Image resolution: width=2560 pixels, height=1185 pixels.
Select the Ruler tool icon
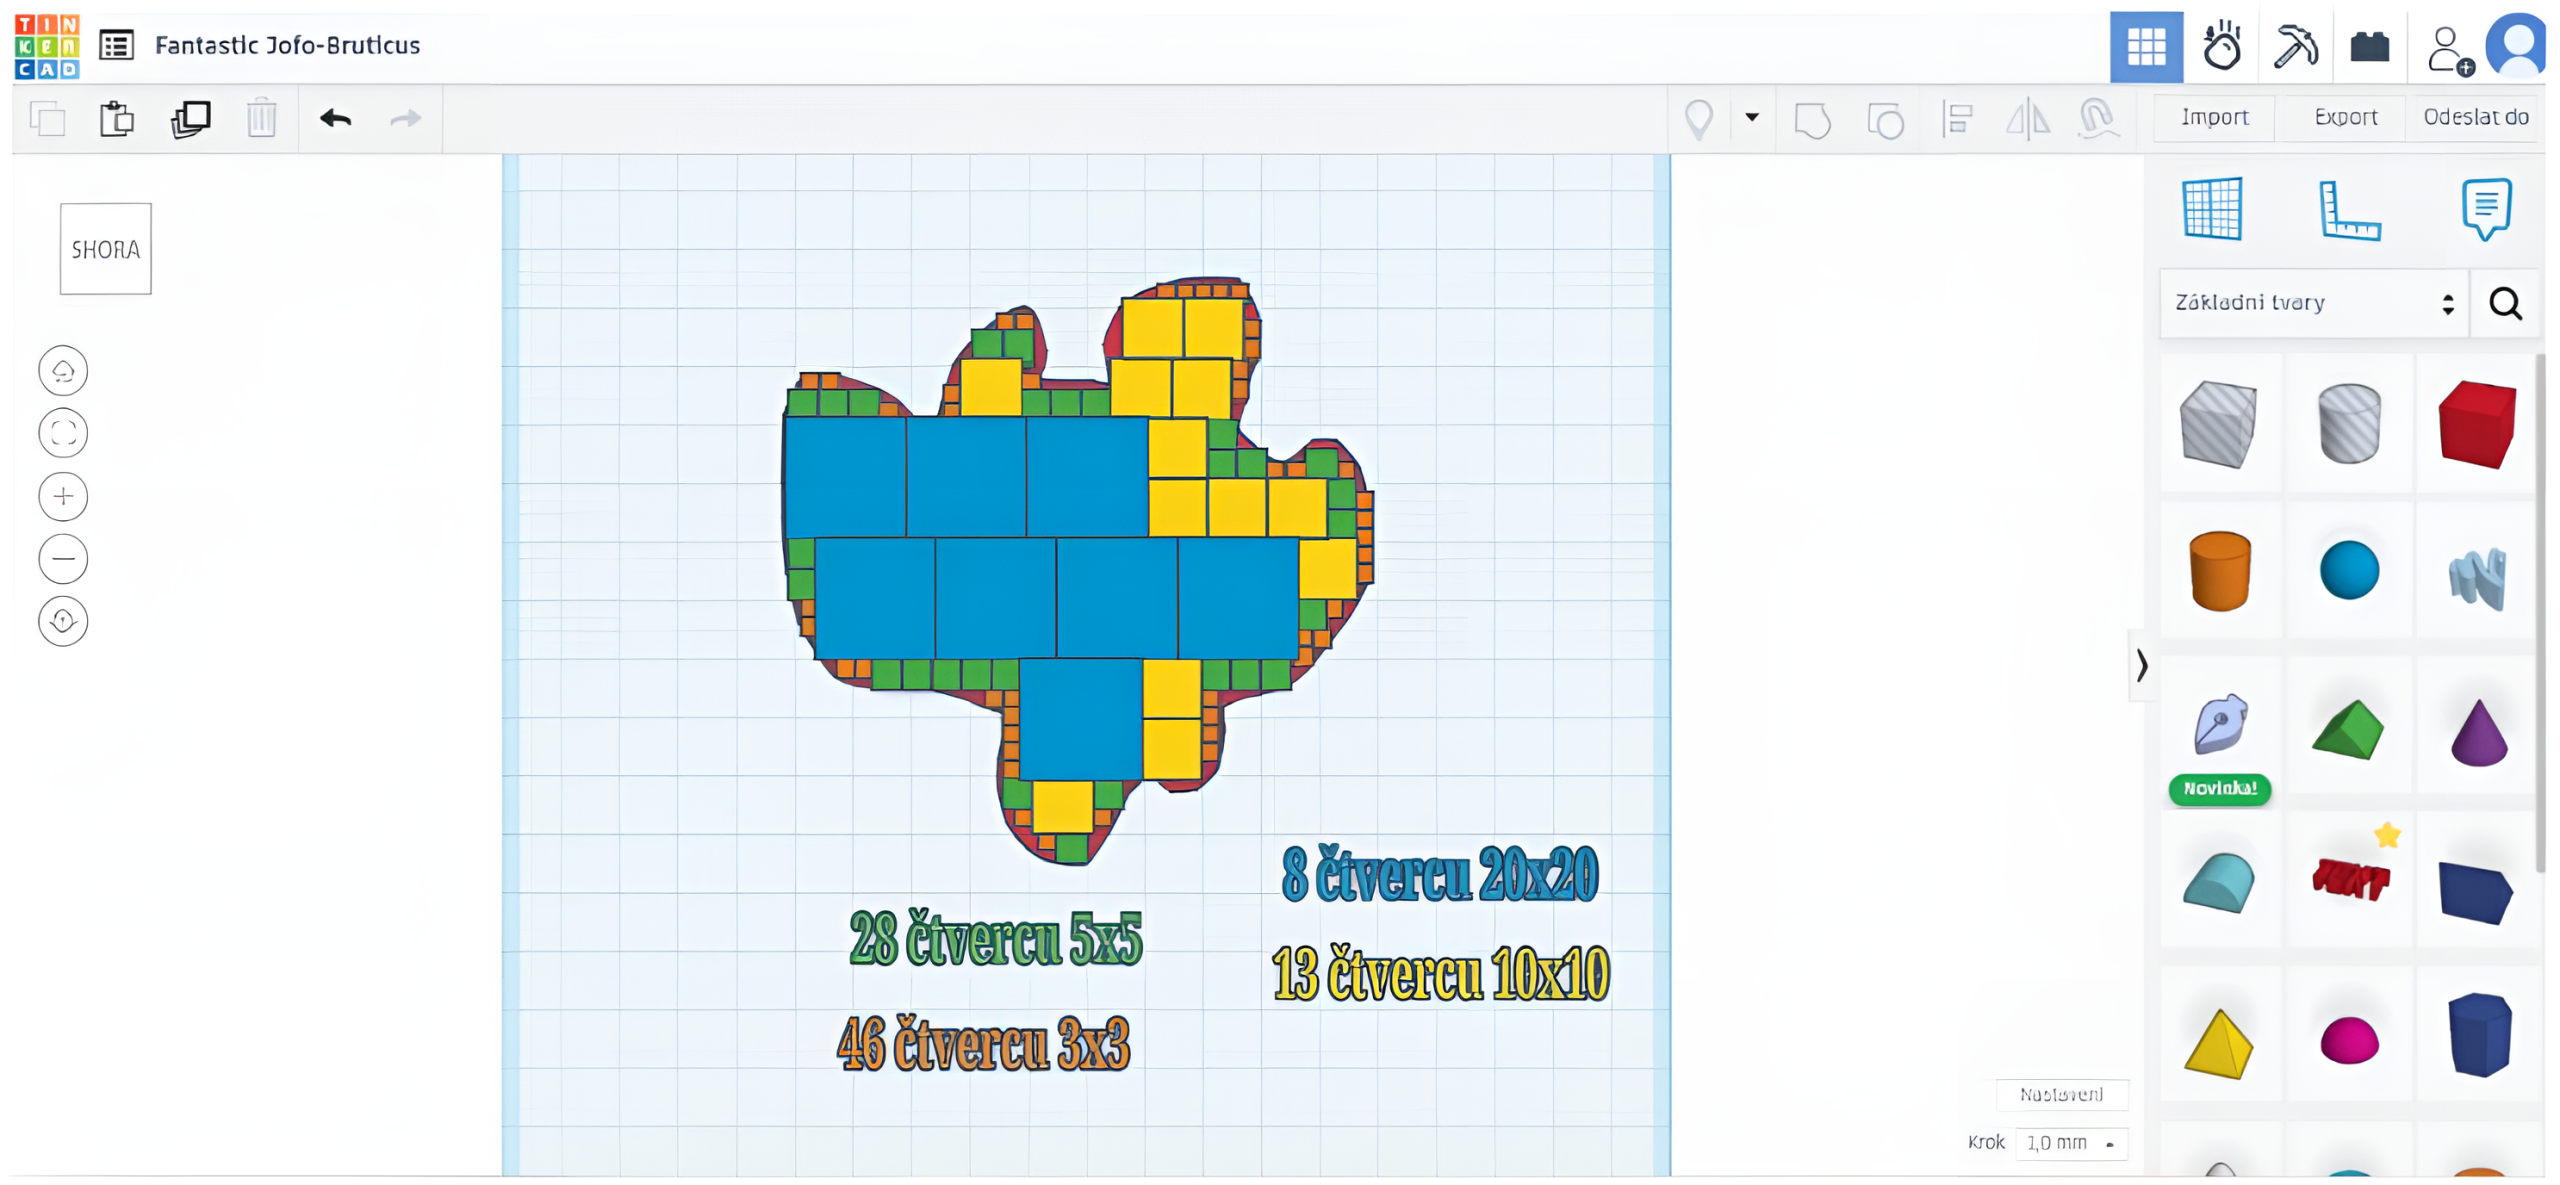(2349, 210)
